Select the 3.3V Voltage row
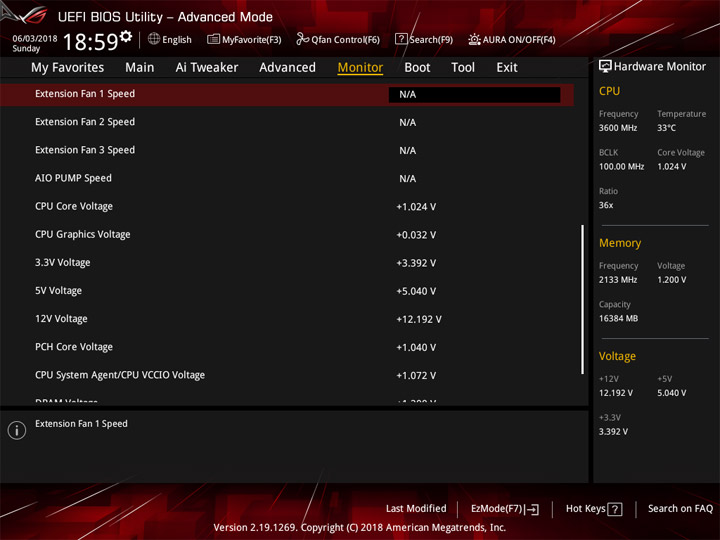Image resolution: width=720 pixels, height=540 pixels. 287,263
